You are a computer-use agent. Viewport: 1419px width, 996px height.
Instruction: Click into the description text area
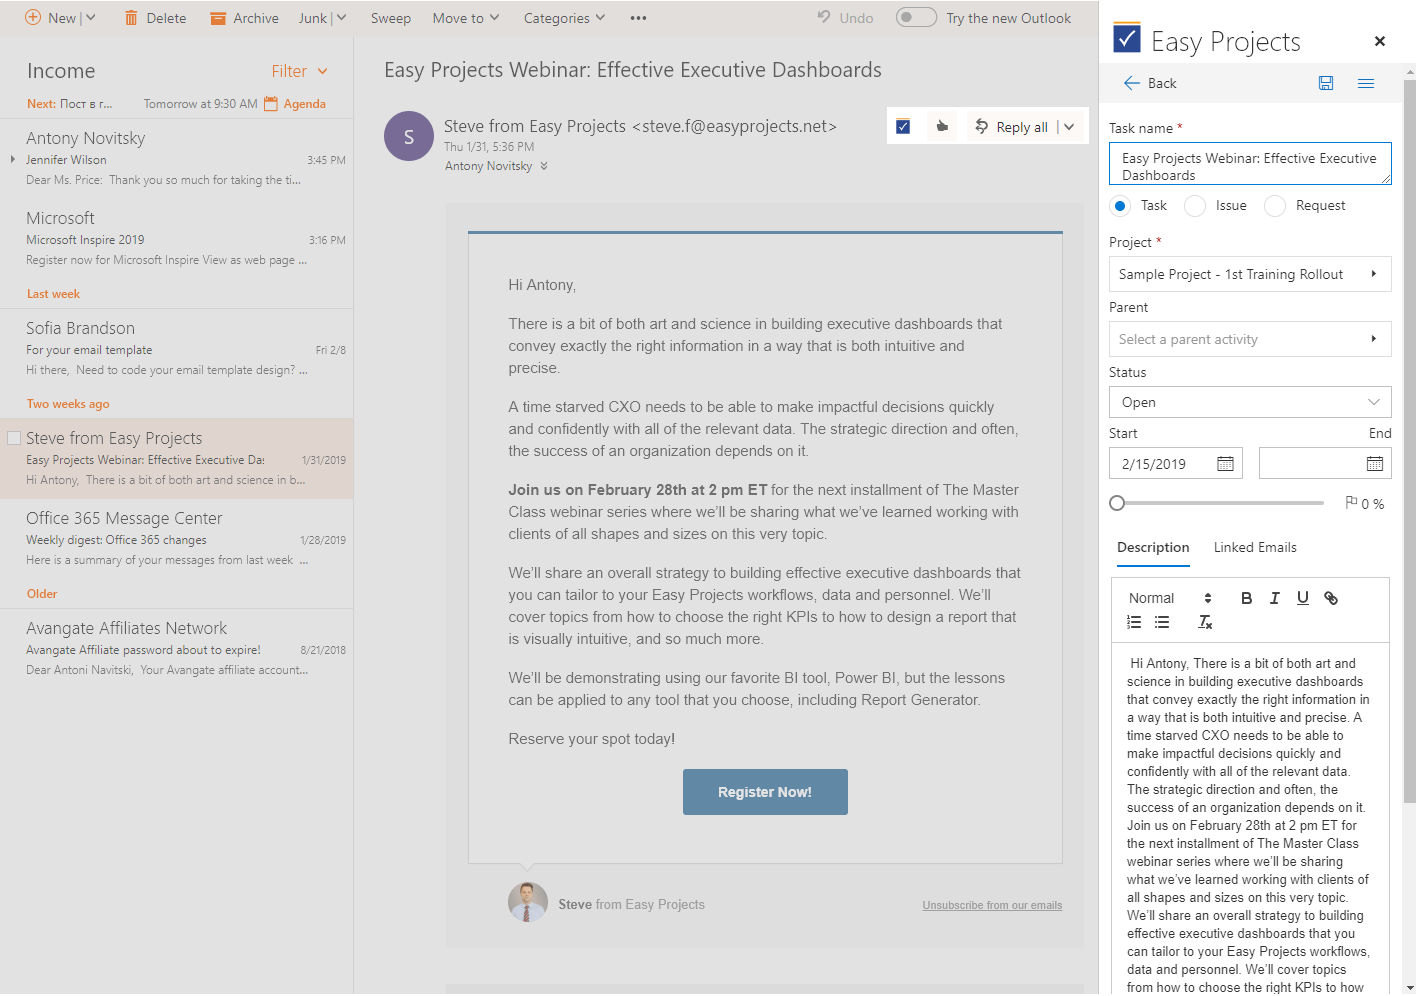(x=1250, y=818)
